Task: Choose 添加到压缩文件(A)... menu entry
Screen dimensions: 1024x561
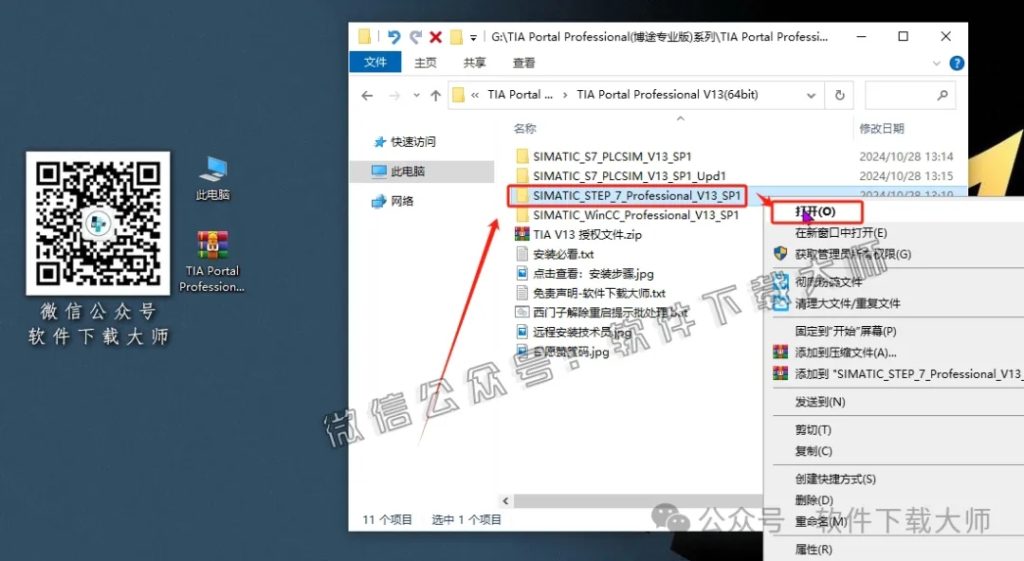Action: tap(846, 353)
